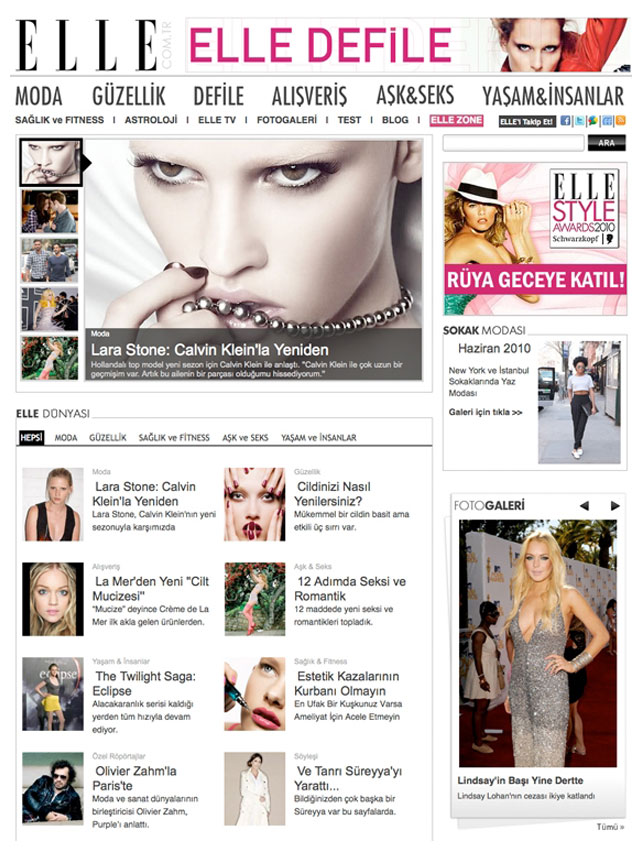The height and width of the screenshot is (853, 640).
Task: Click the La Mer blonde face thumbnail
Action: [53, 599]
